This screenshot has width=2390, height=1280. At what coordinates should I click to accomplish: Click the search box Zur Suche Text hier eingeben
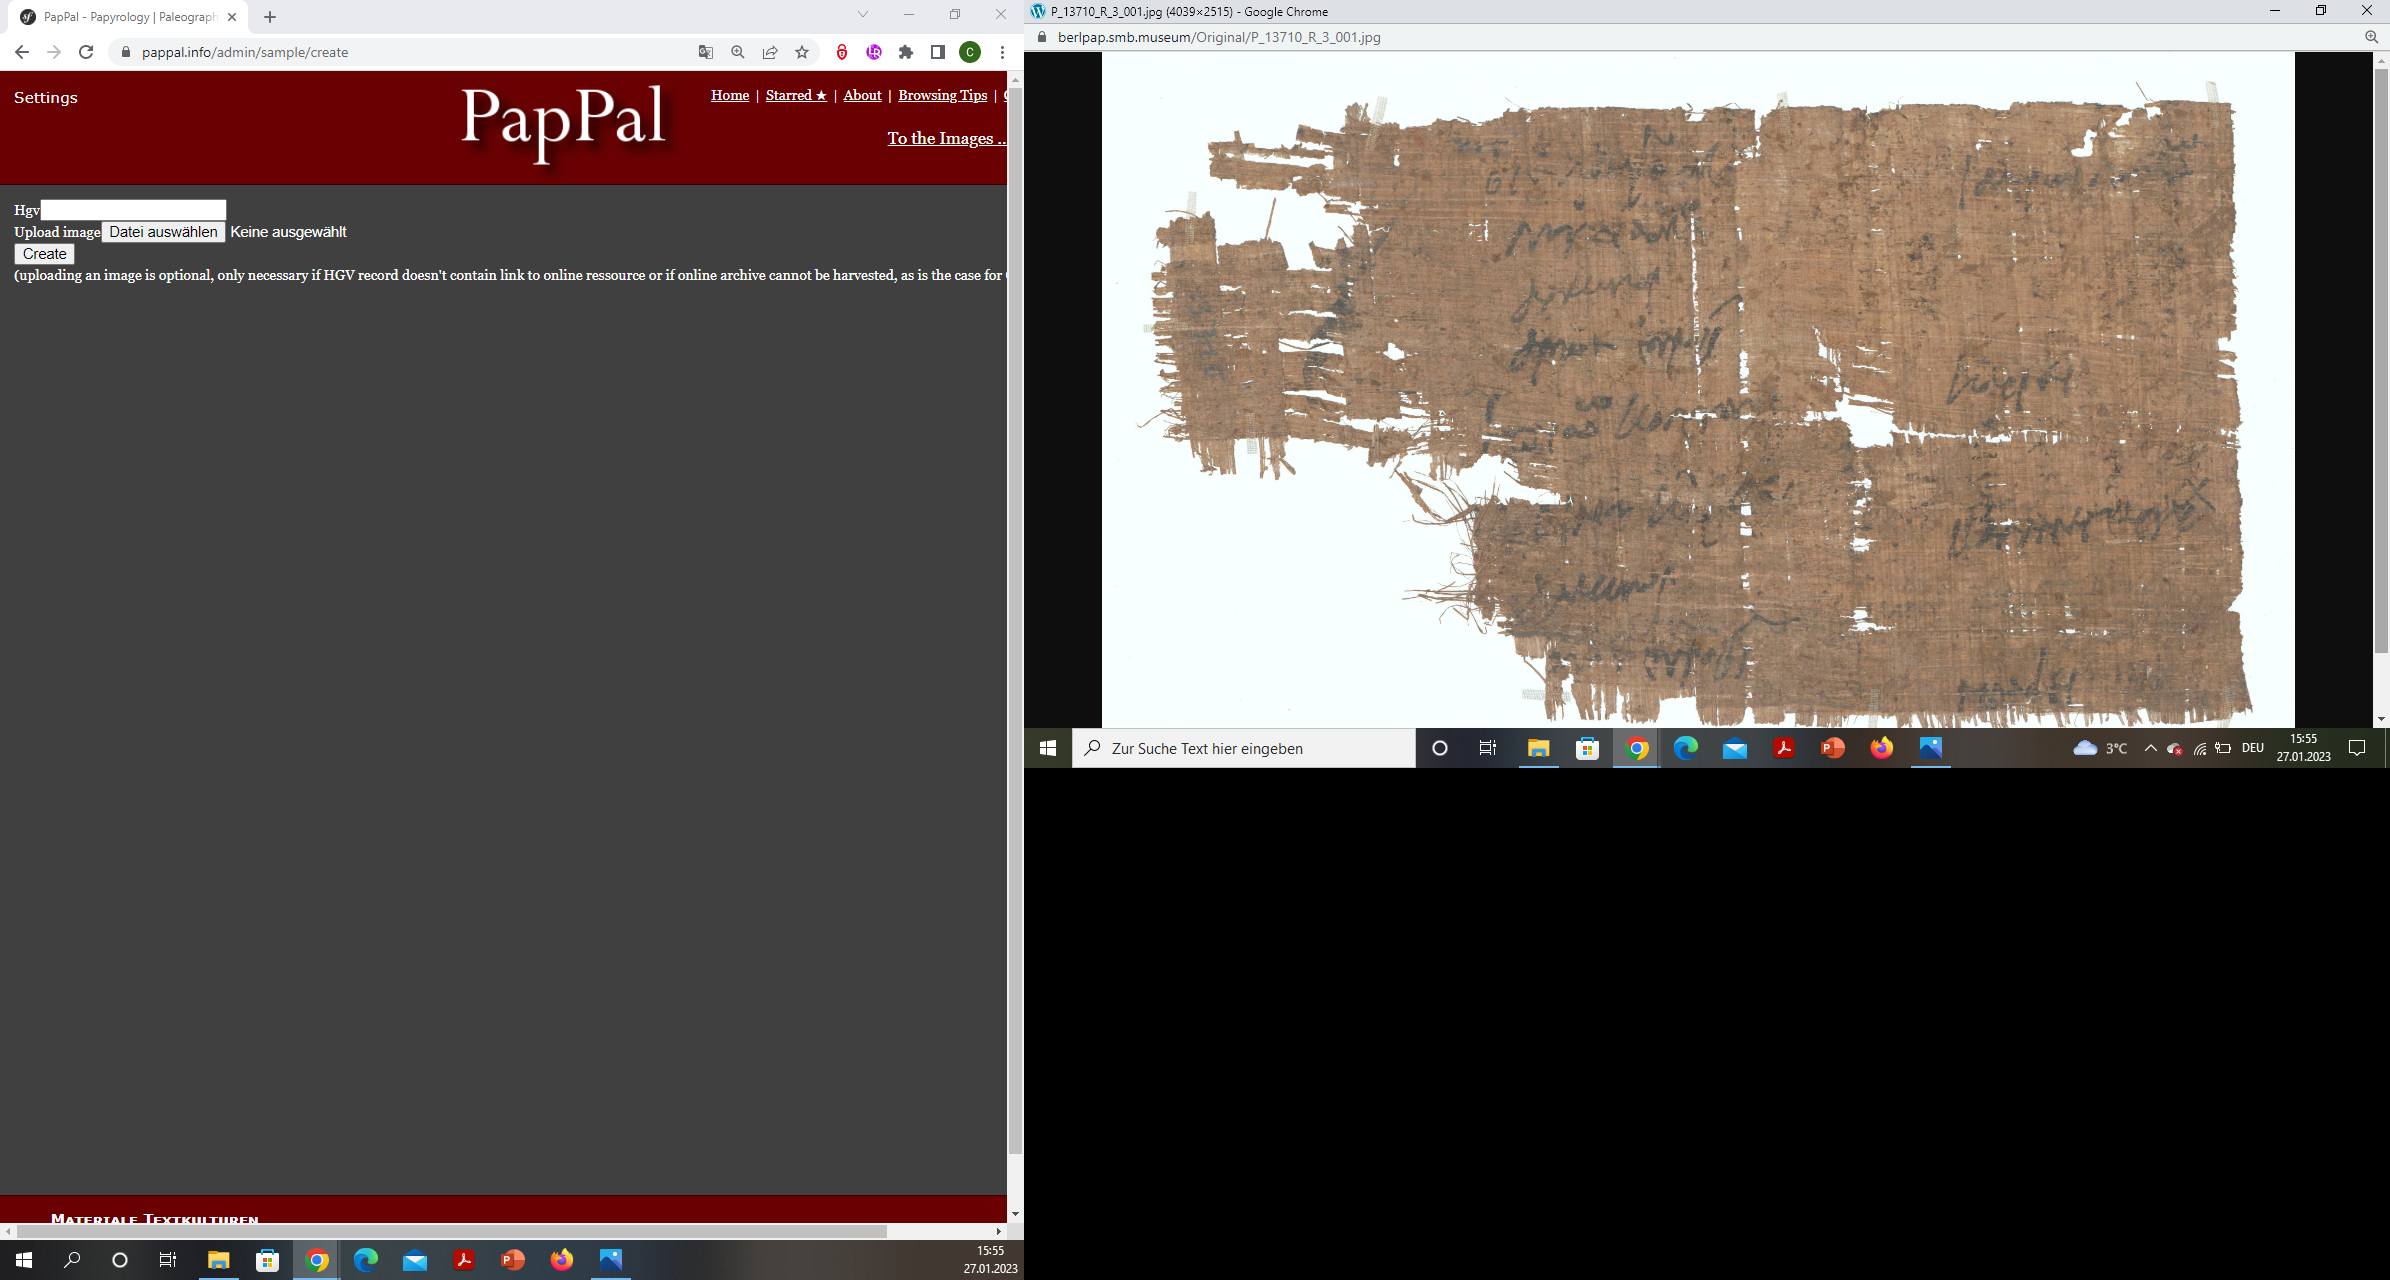click(x=1244, y=748)
